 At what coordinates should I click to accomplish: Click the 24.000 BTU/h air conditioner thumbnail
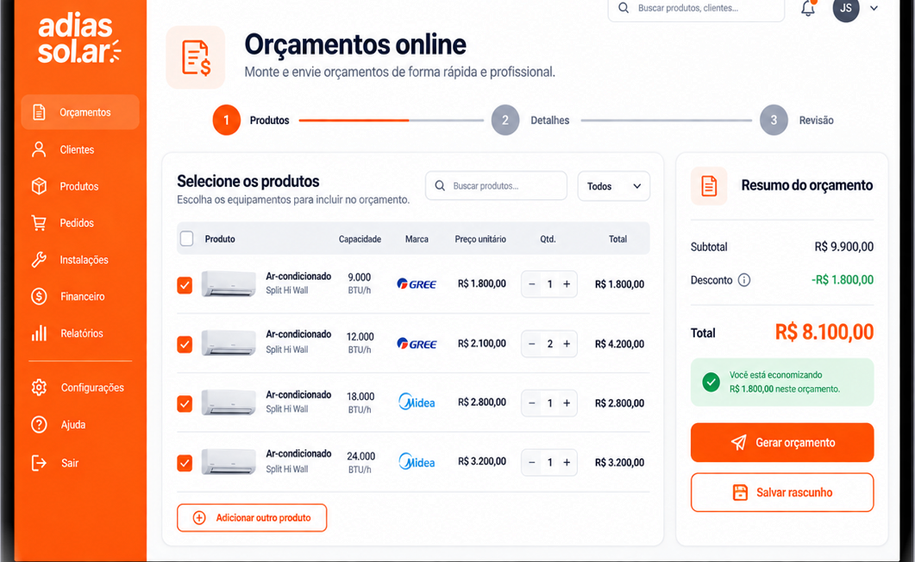click(x=229, y=462)
